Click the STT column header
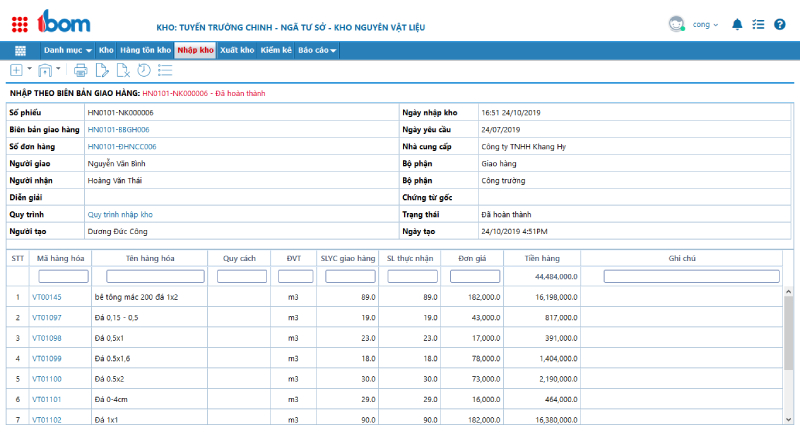The image size is (800, 446). [18, 258]
